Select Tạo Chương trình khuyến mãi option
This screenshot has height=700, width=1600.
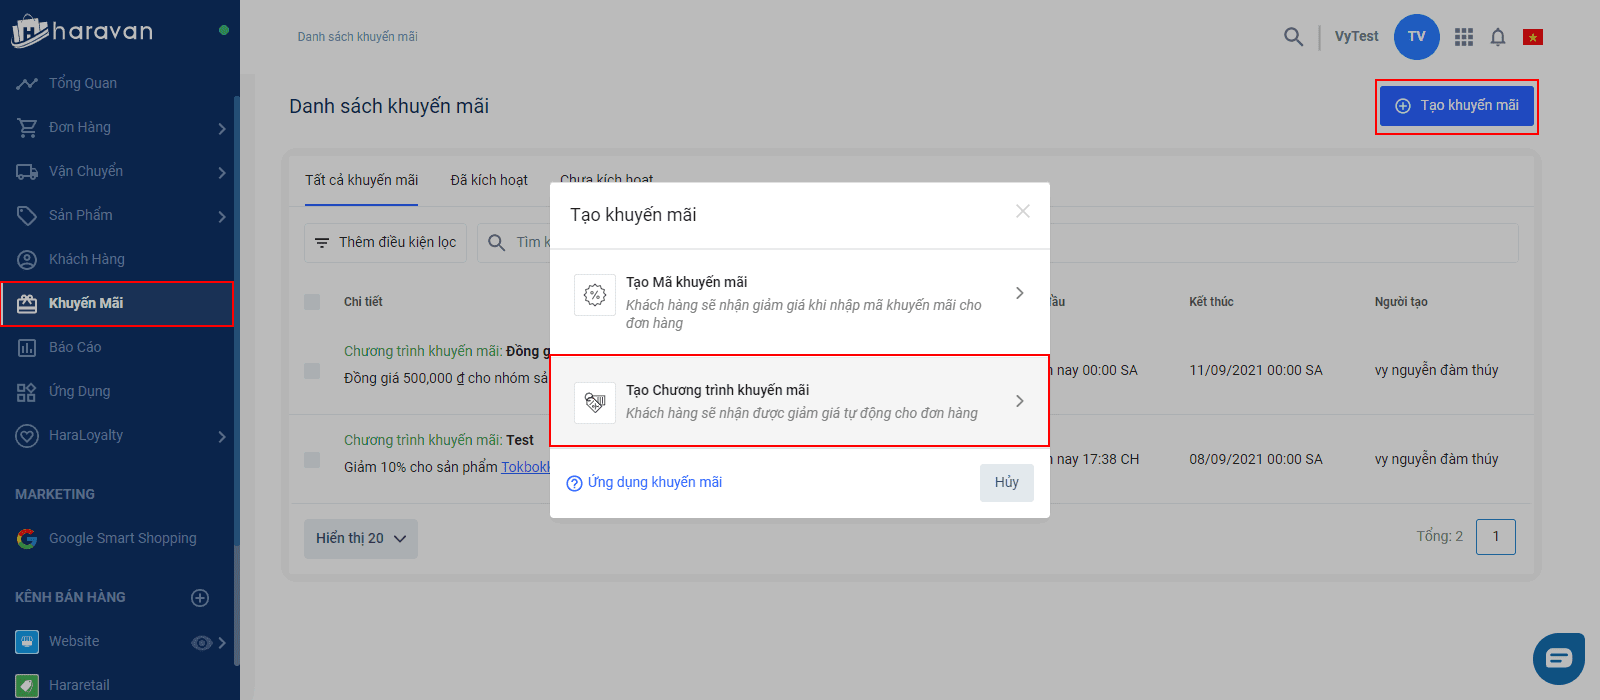tap(800, 401)
